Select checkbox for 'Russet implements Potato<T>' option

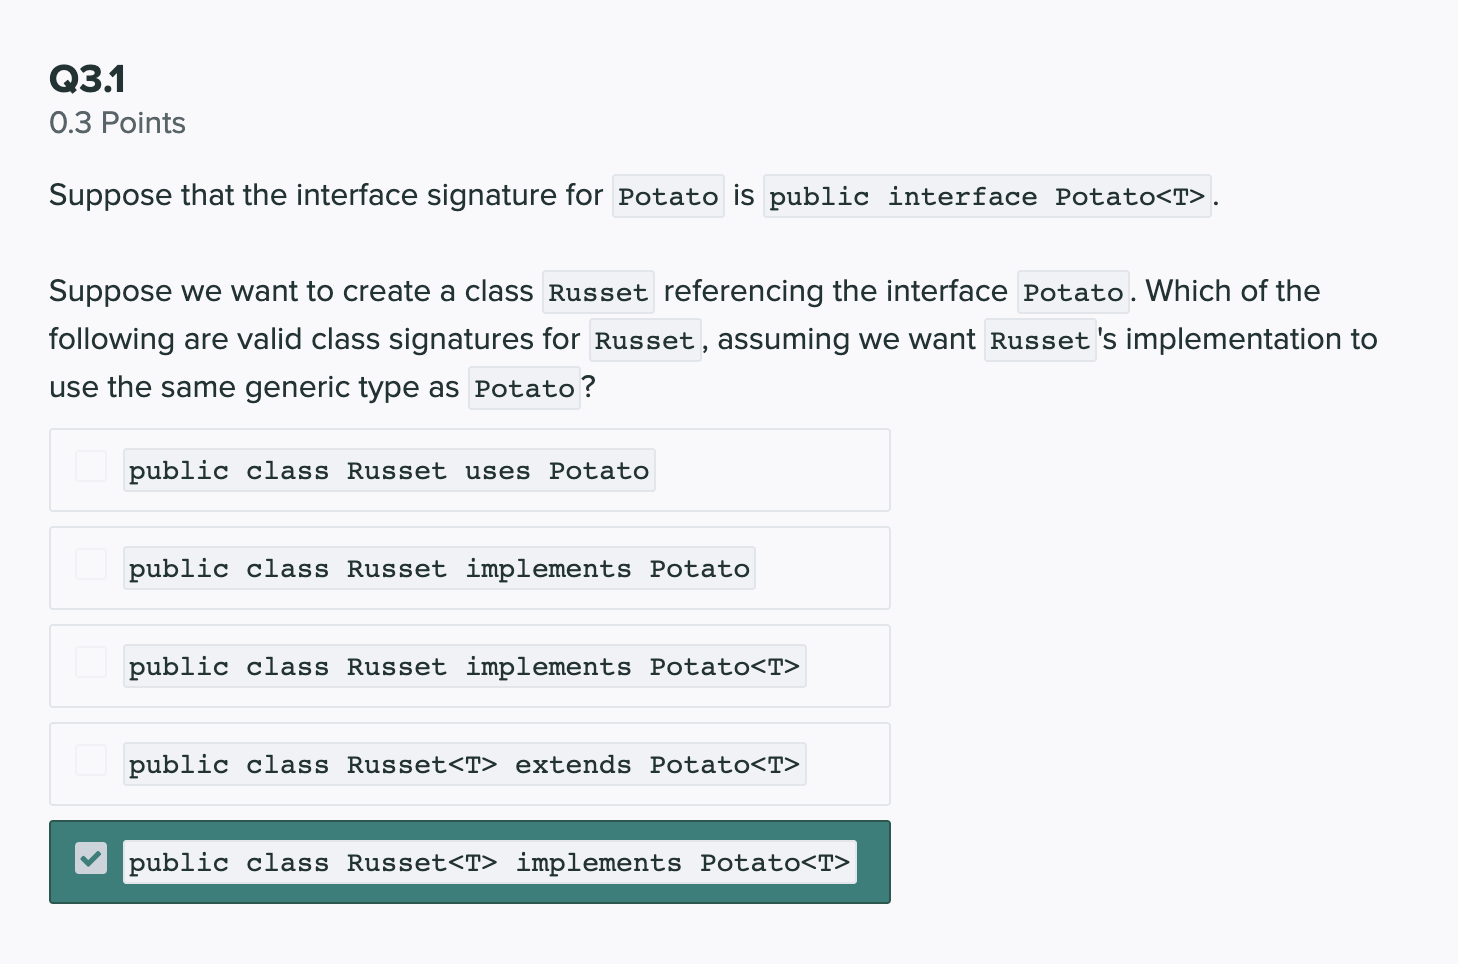[91, 663]
